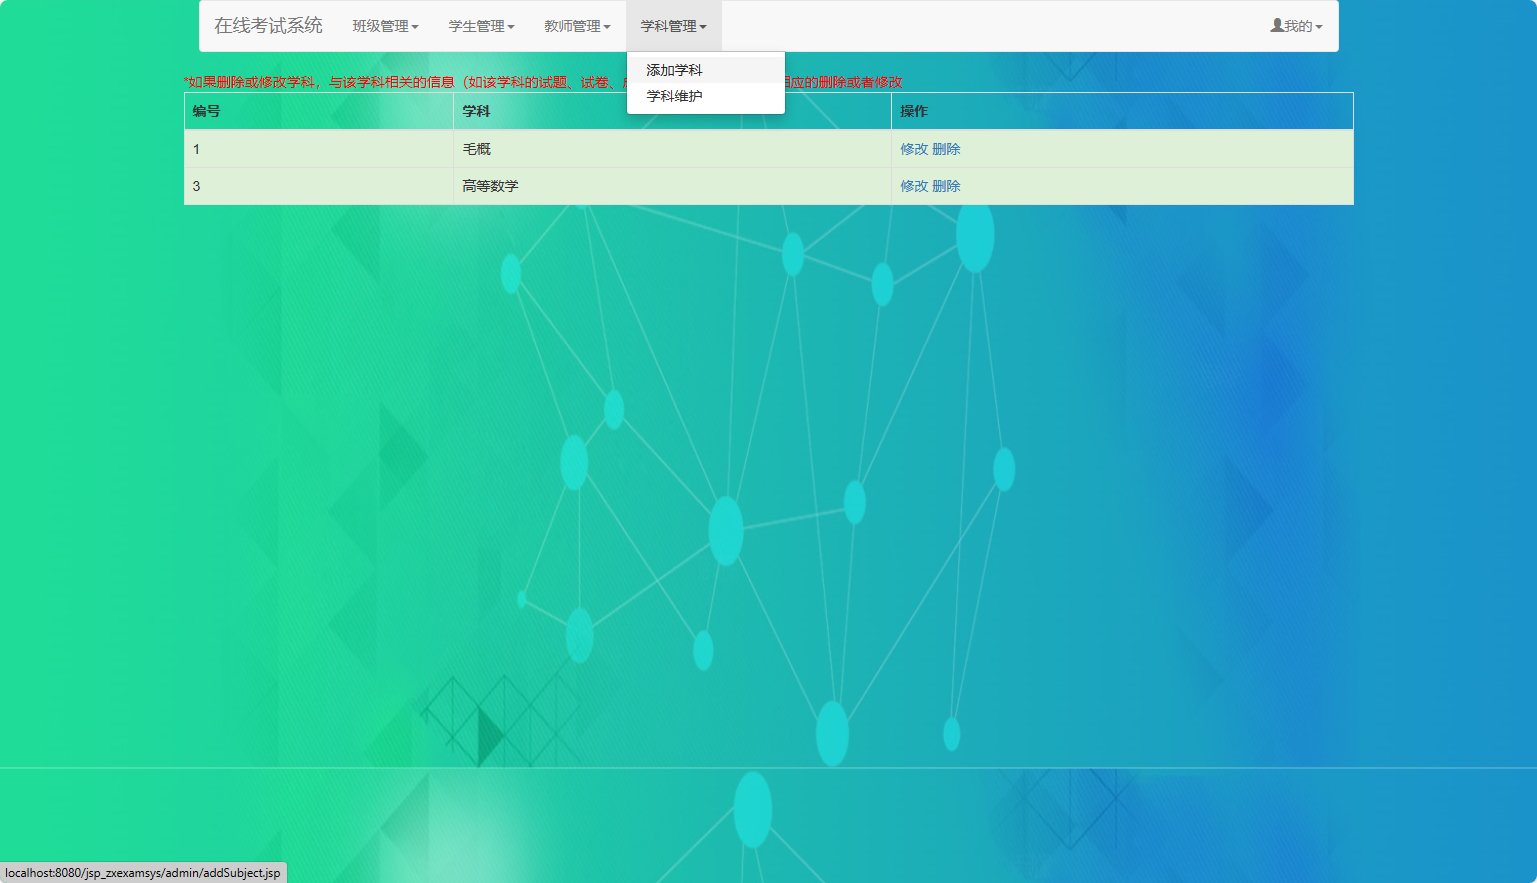
Task: Click 修改 for the 毛概 subject
Action: (x=912, y=148)
